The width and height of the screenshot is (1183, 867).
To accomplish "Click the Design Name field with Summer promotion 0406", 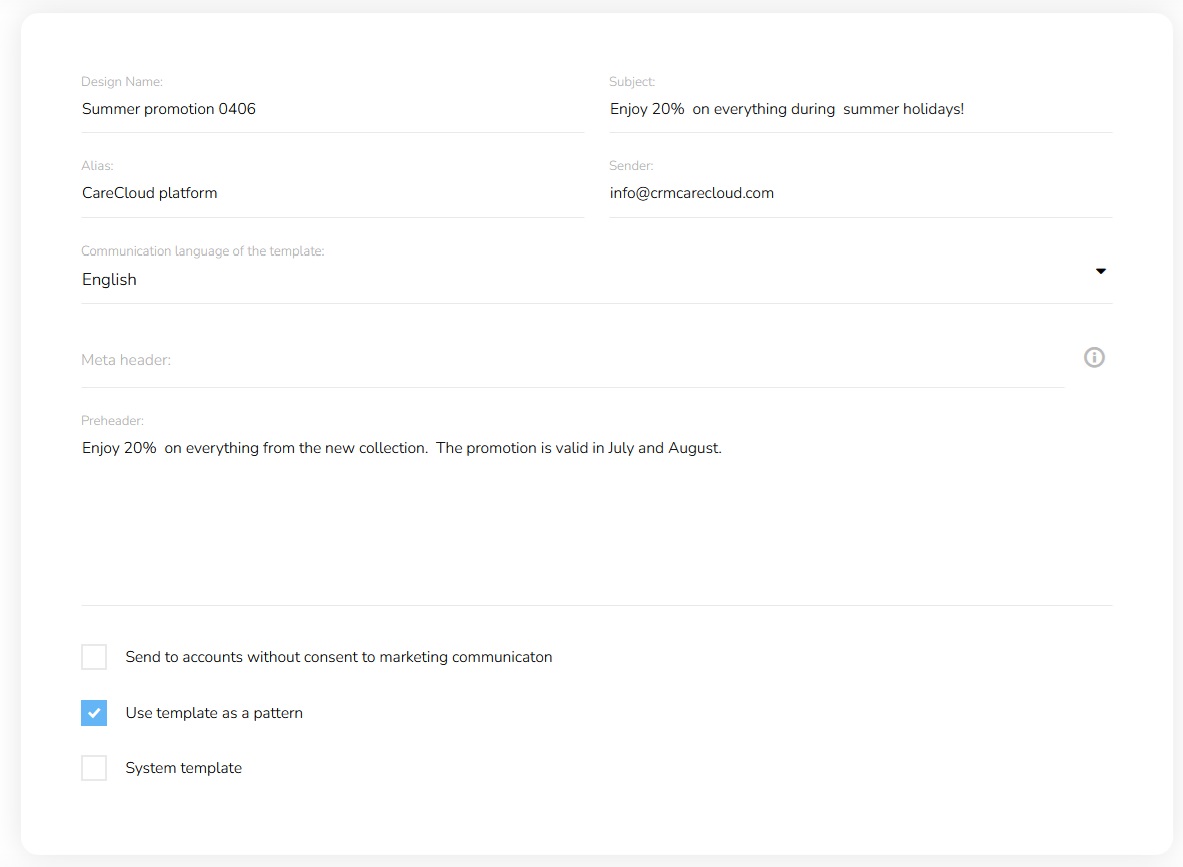I will point(330,109).
